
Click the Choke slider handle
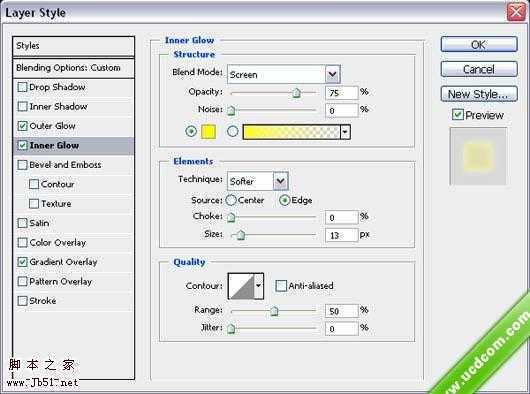pos(231,217)
